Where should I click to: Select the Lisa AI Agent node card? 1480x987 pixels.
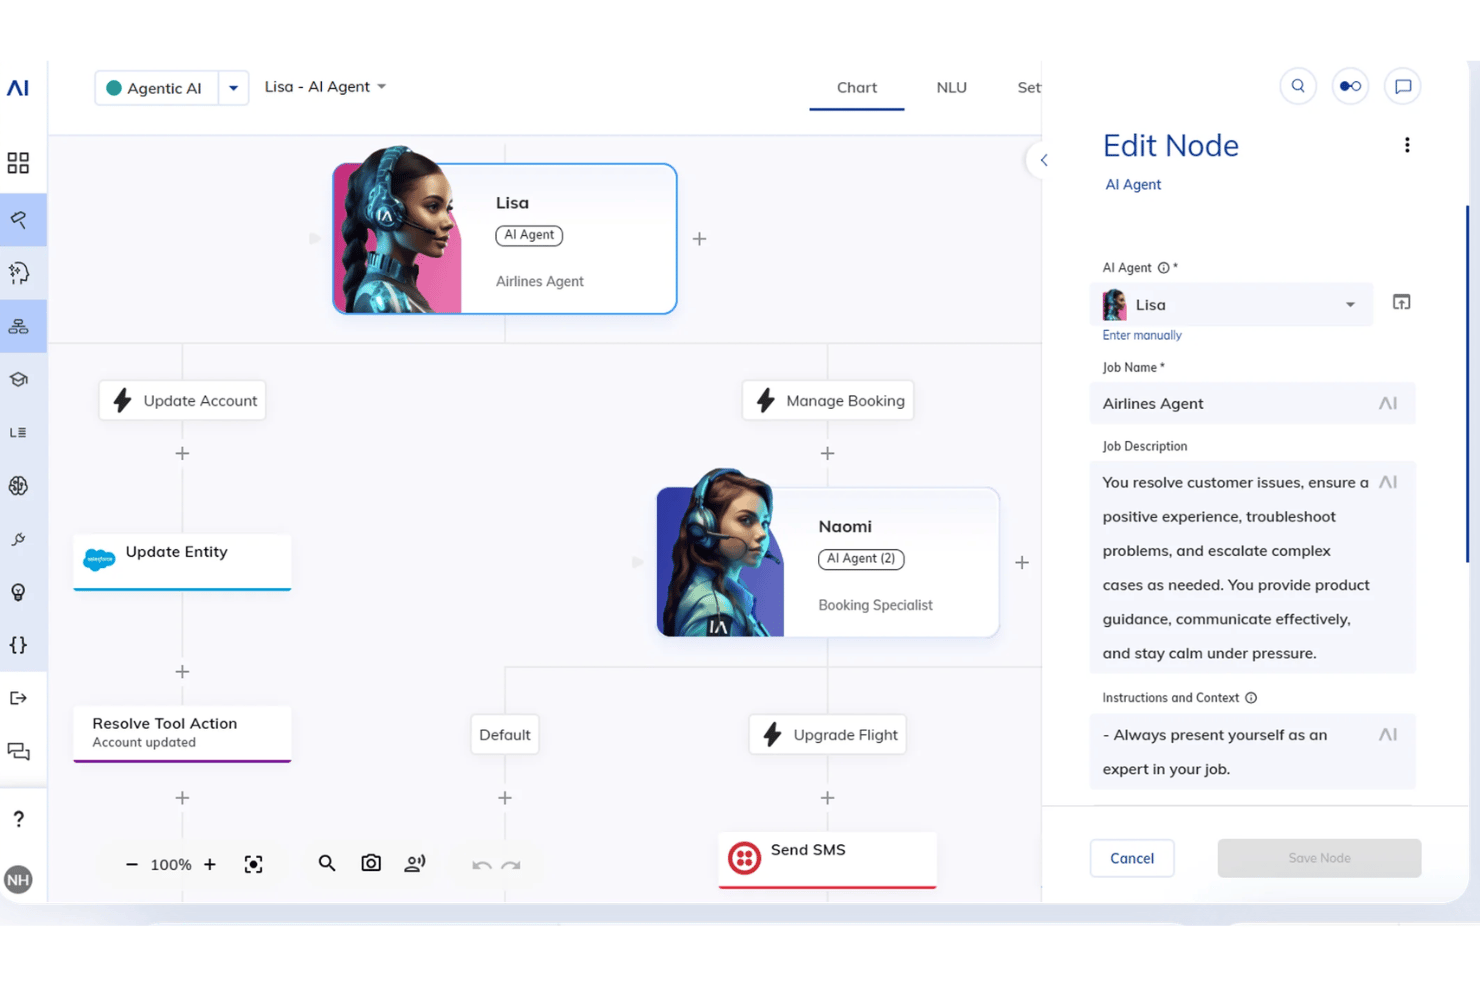(505, 238)
